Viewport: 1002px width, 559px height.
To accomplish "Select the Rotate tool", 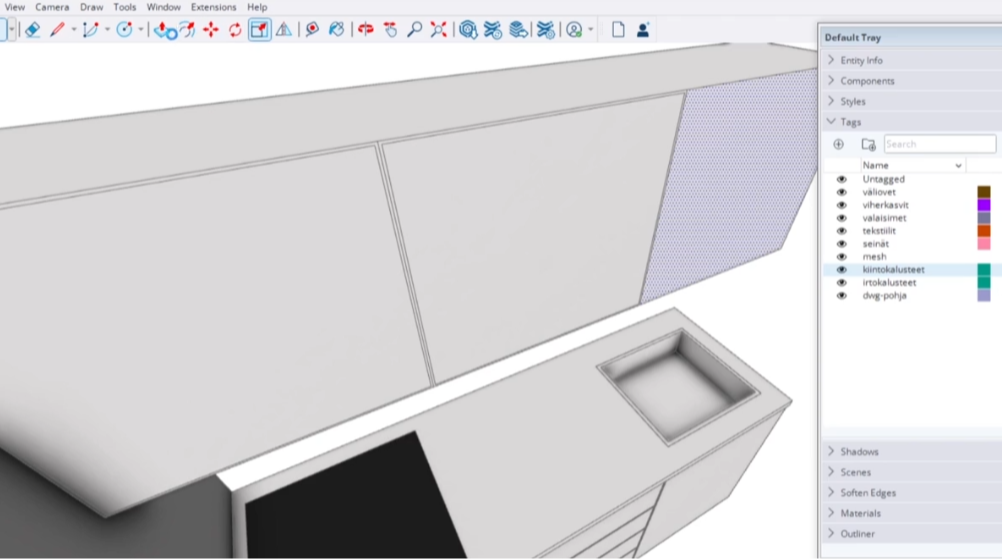I will pyautogui.click(x=235, y=29).
